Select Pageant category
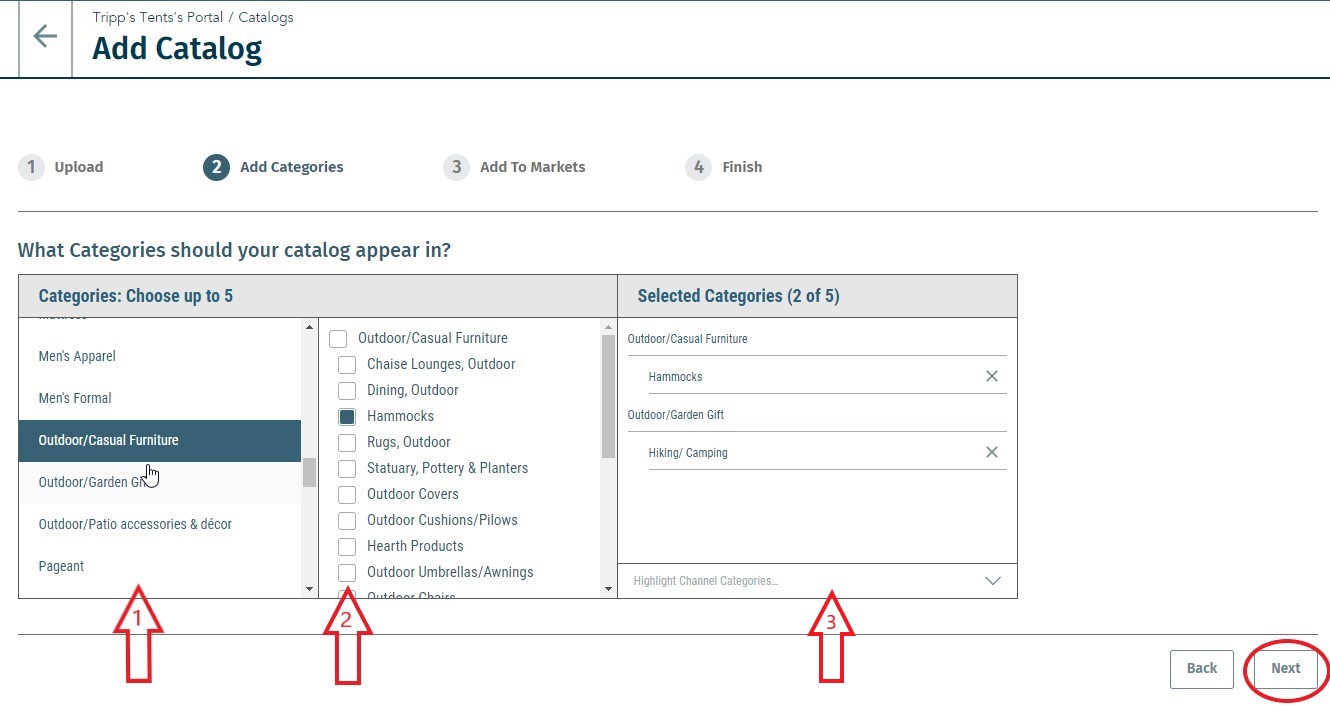Image resolution: width=1330 pixels, height=707 pixels. [x=160, y=566]
